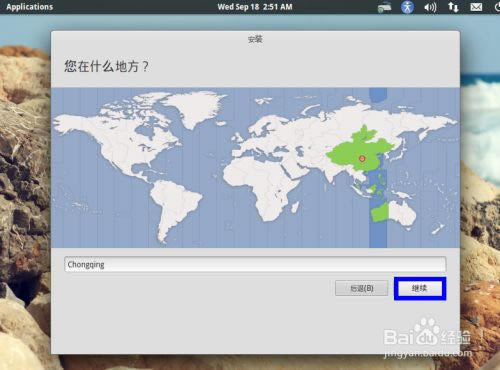Click the 继续 continue button

point(420,288)
